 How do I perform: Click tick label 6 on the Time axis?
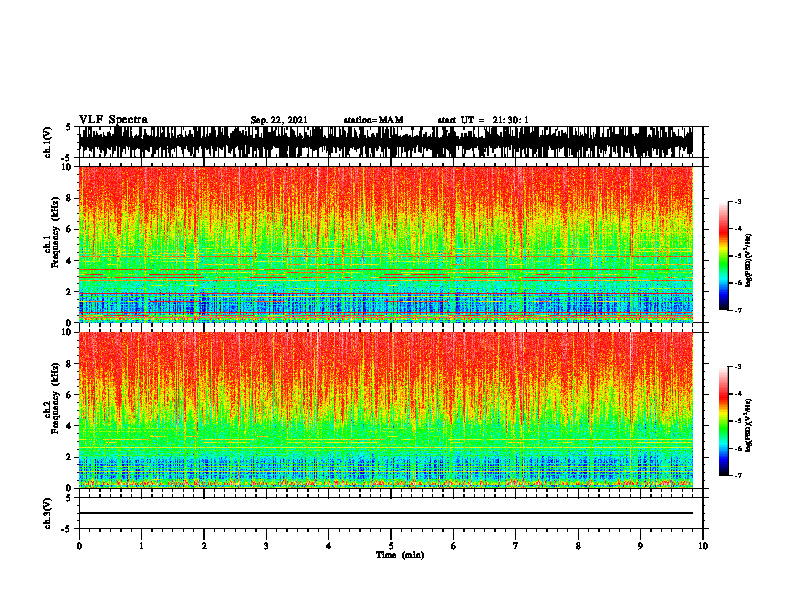coord(454,546)
